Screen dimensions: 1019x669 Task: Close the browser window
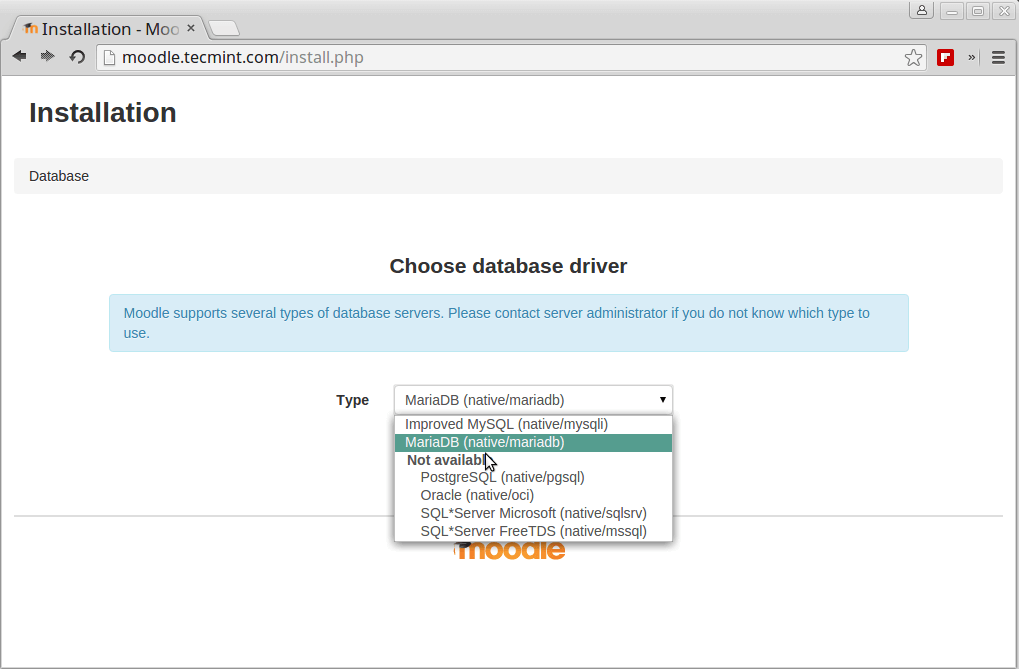pyautogui.click(x=1004, y=11)
